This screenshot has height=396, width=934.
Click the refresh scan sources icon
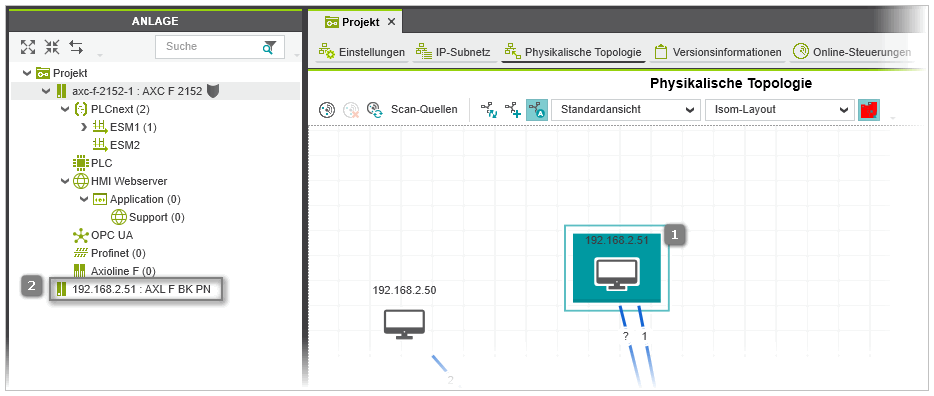point(374,110)
